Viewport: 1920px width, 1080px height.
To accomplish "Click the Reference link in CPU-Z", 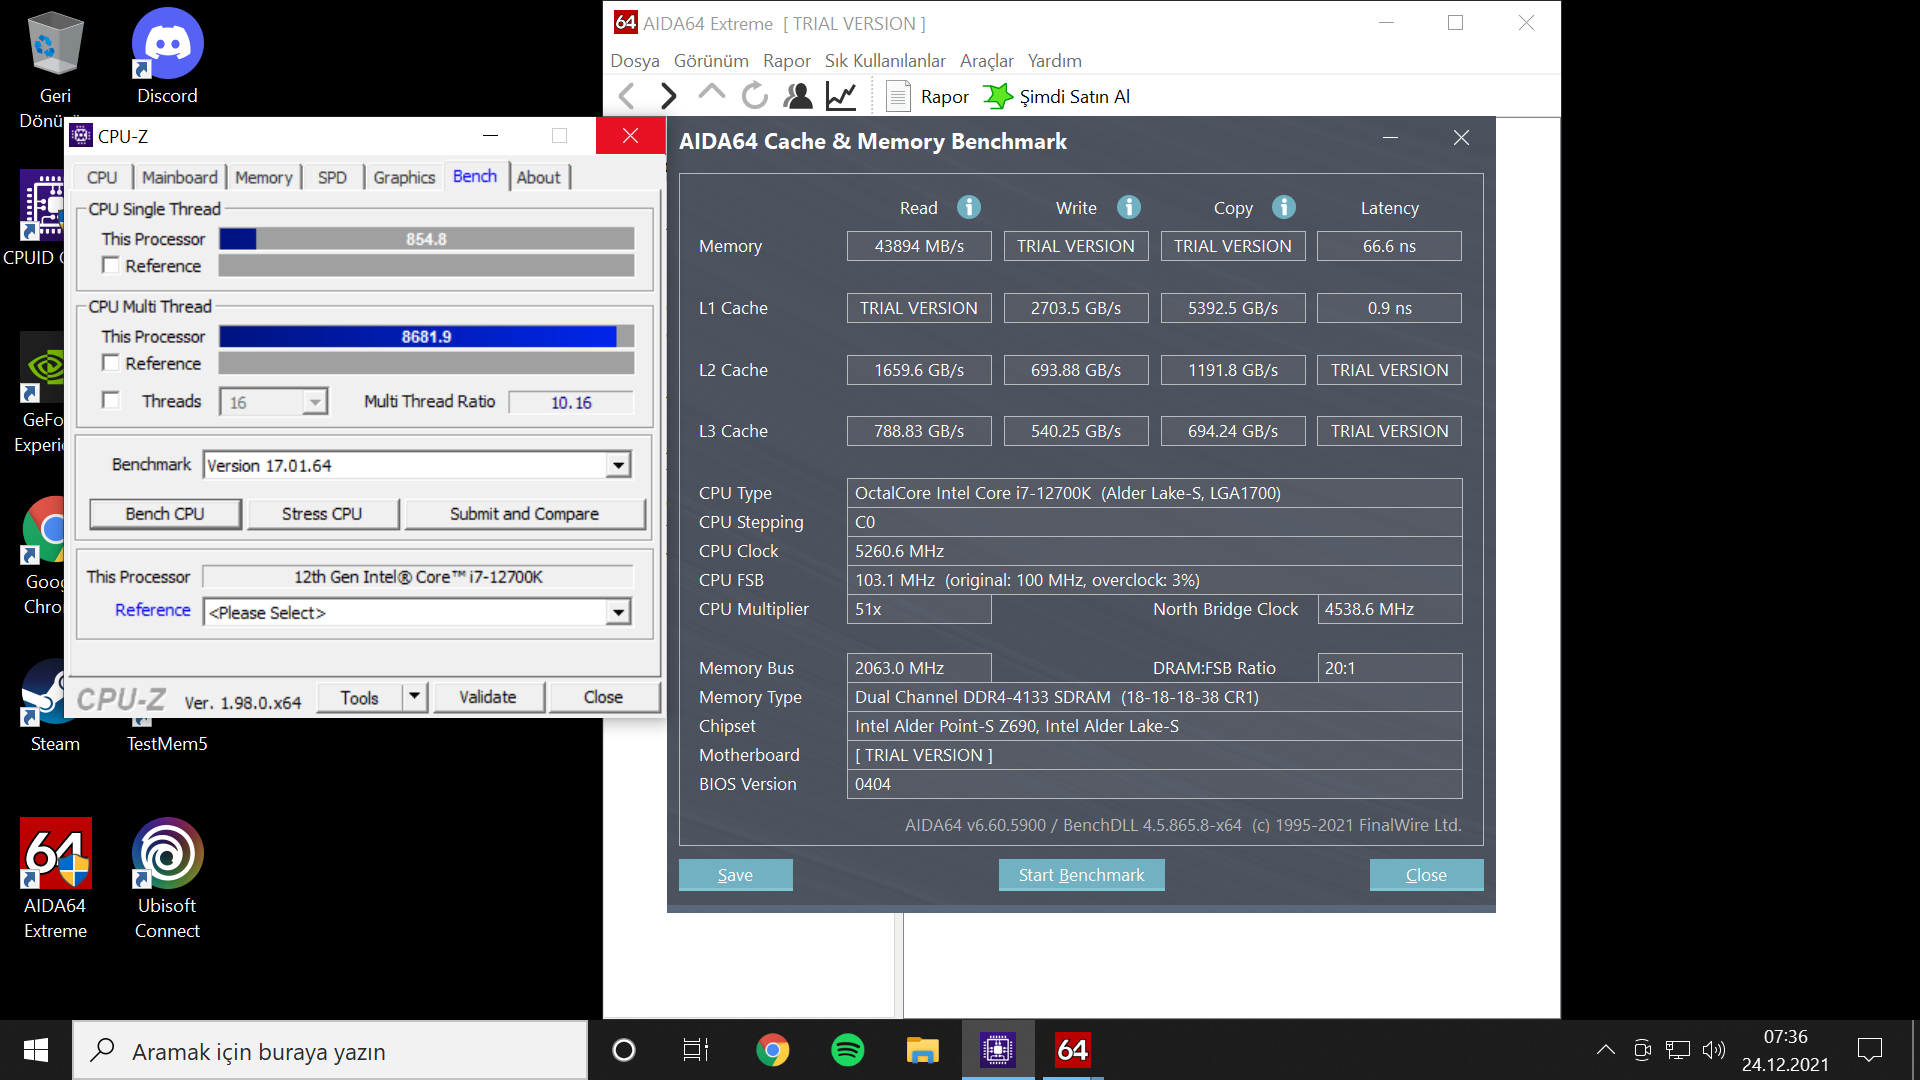I will [152, 610].
